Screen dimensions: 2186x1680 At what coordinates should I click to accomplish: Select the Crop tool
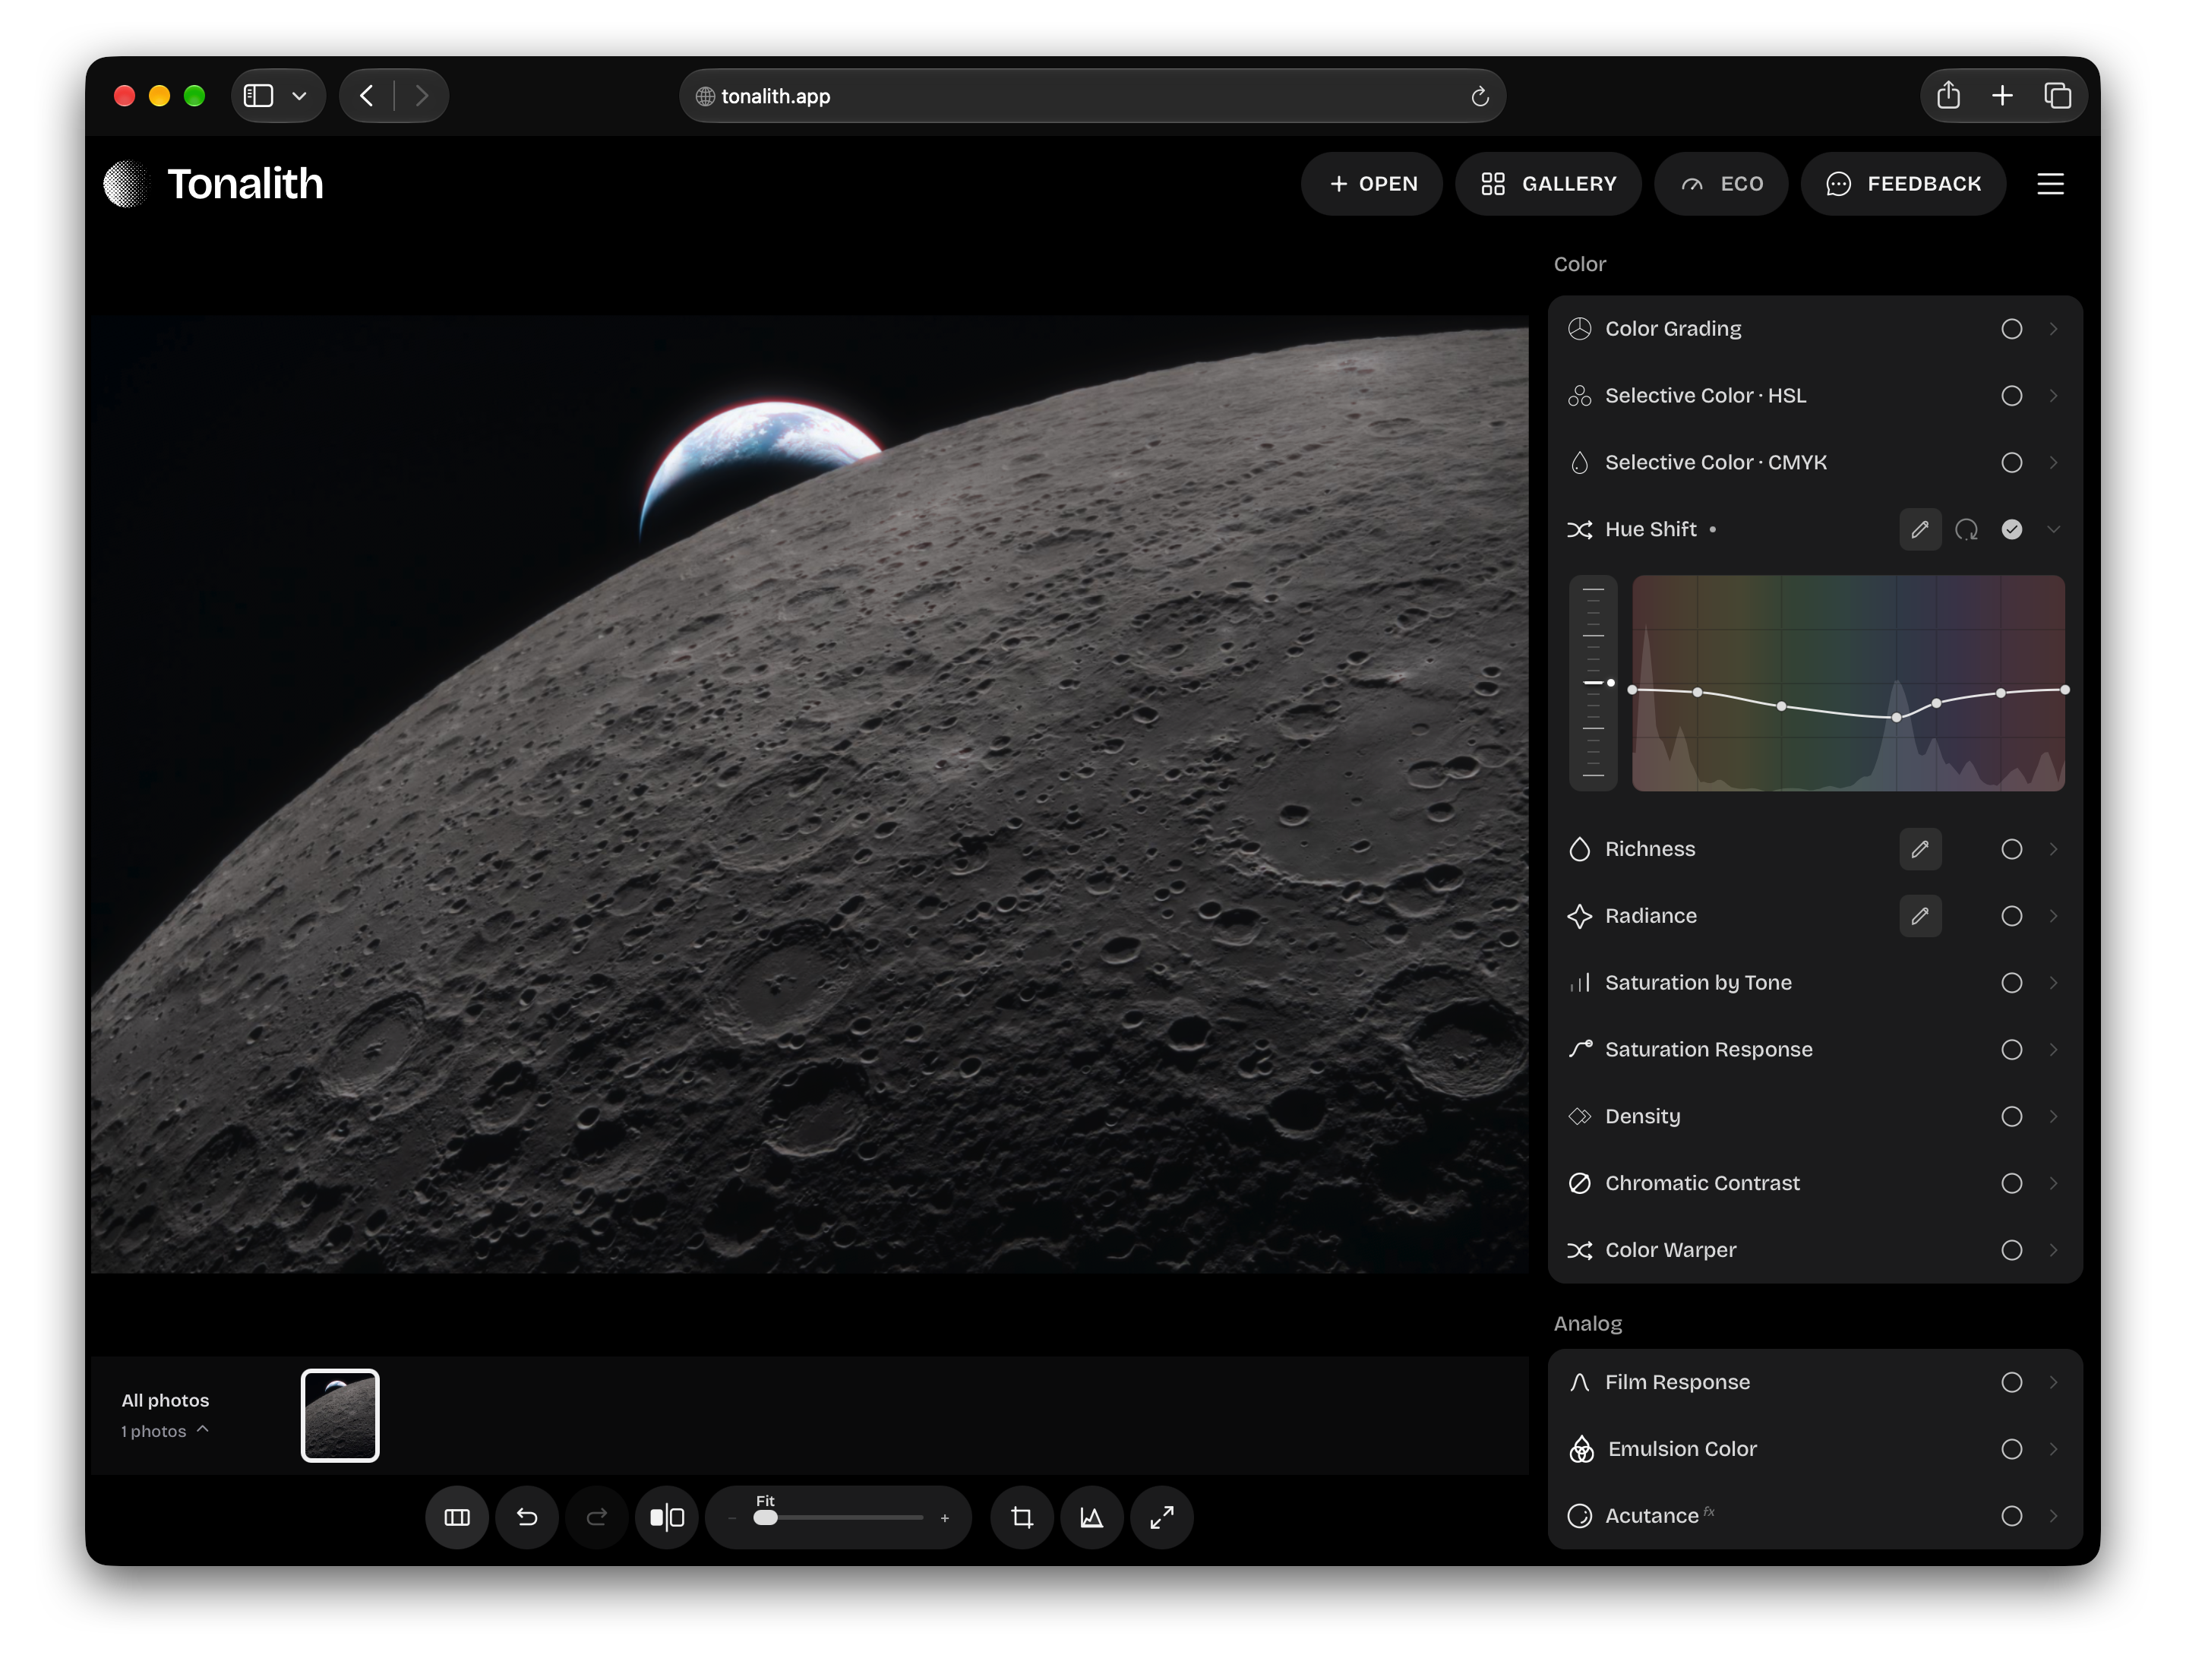1022,1517
